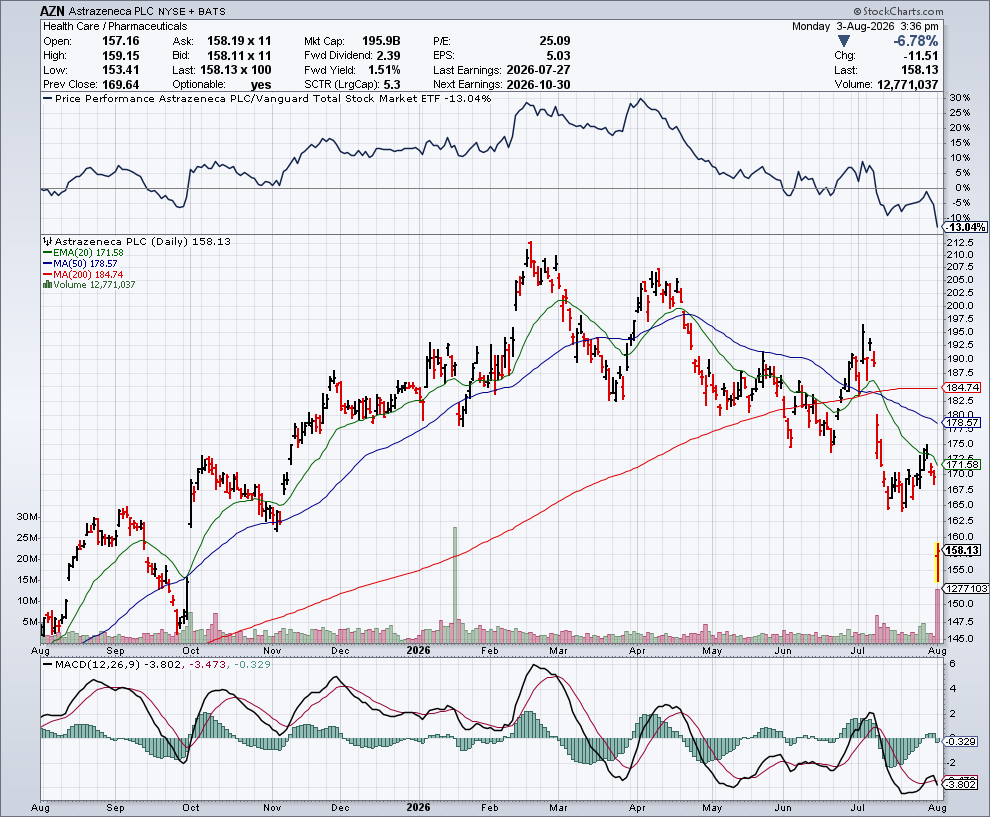The image size is (990, 817).
Task: Click the 158.13 last price axis tag
Action: point(962,550)
